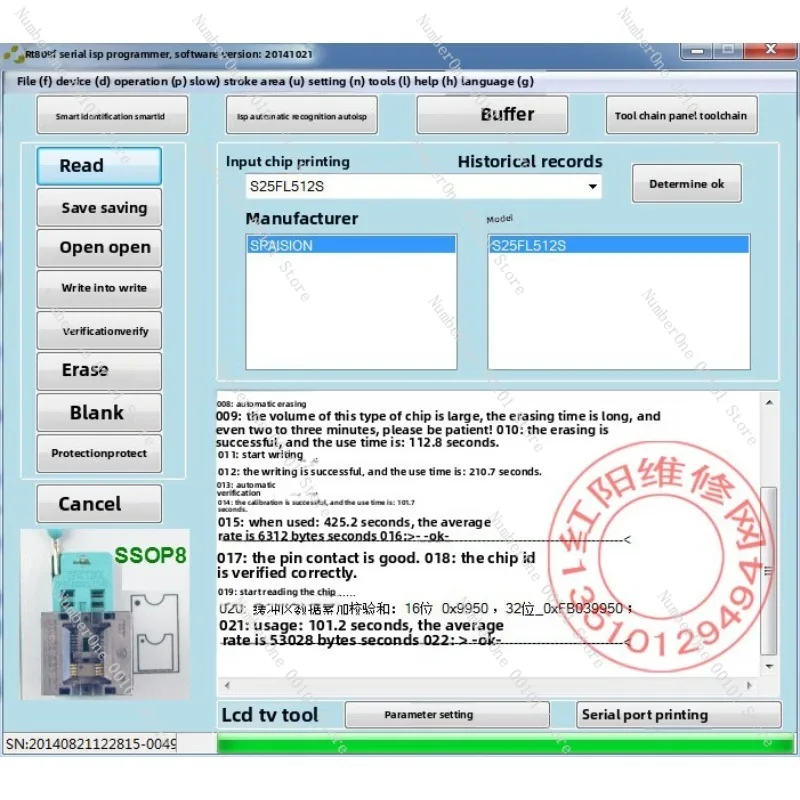Cancel the current operation
The height and width of the screenshot is (800, 800).
tap(99, 504)
